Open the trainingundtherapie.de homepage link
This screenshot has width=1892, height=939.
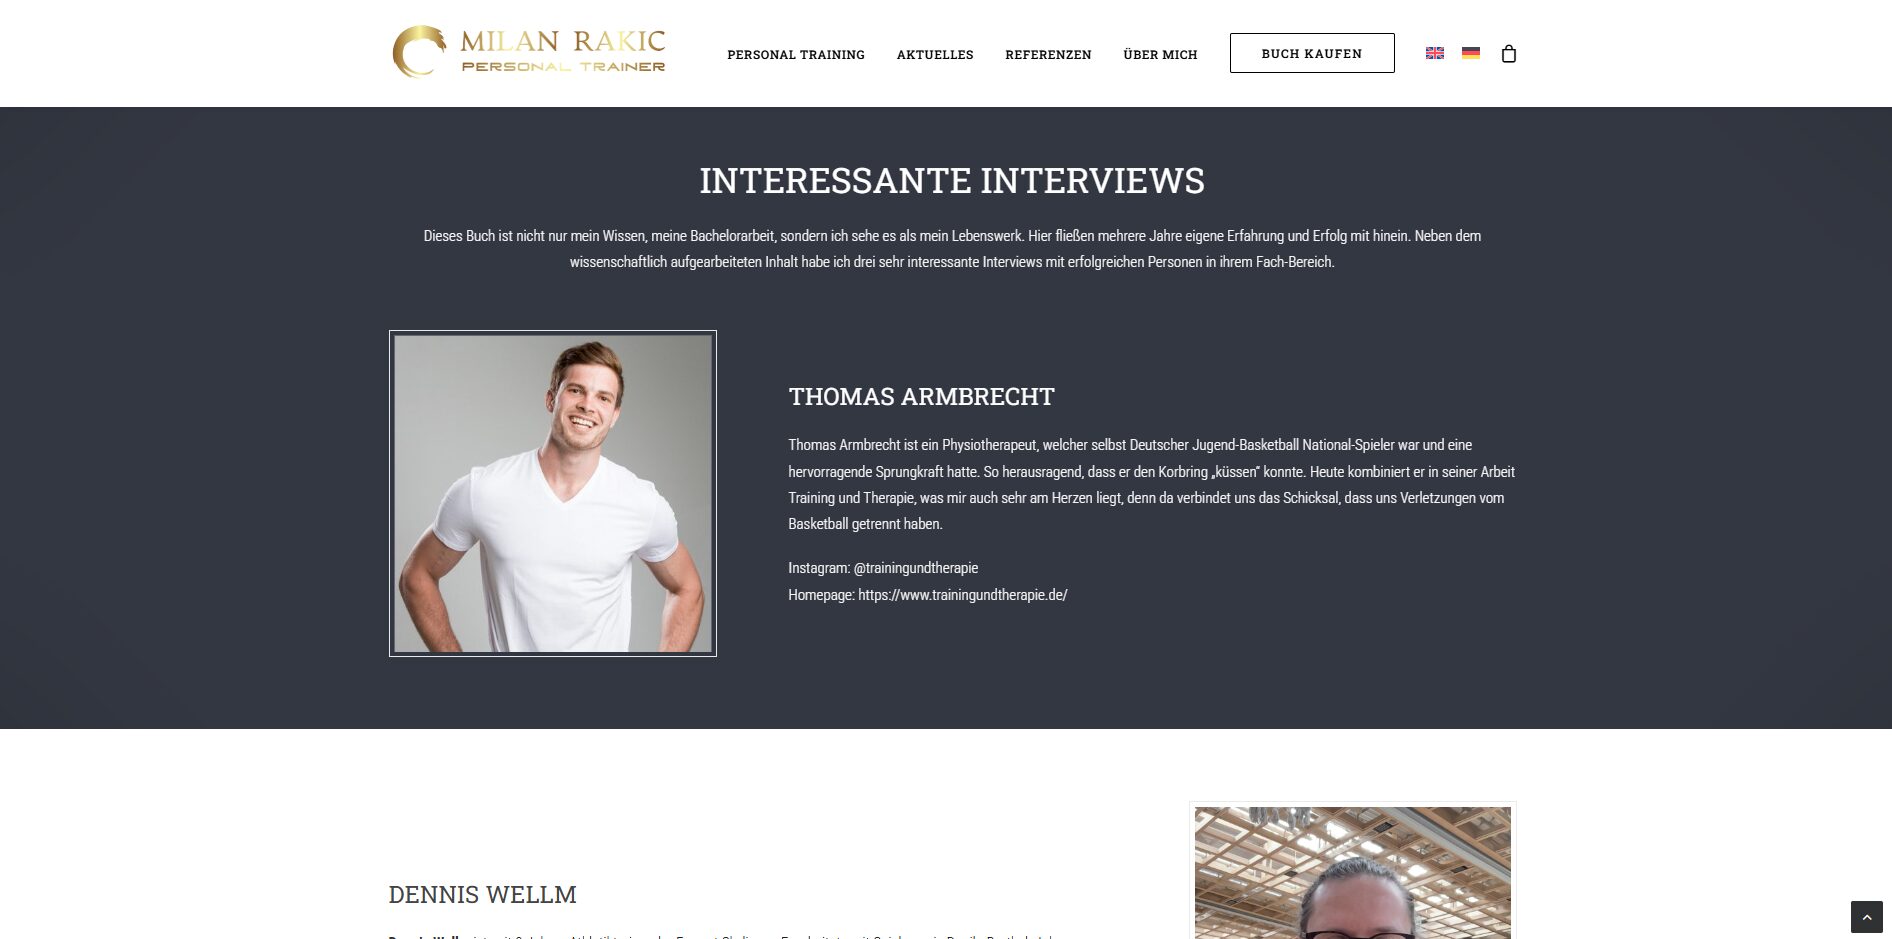pyautogui.click(x=962, y=595)
